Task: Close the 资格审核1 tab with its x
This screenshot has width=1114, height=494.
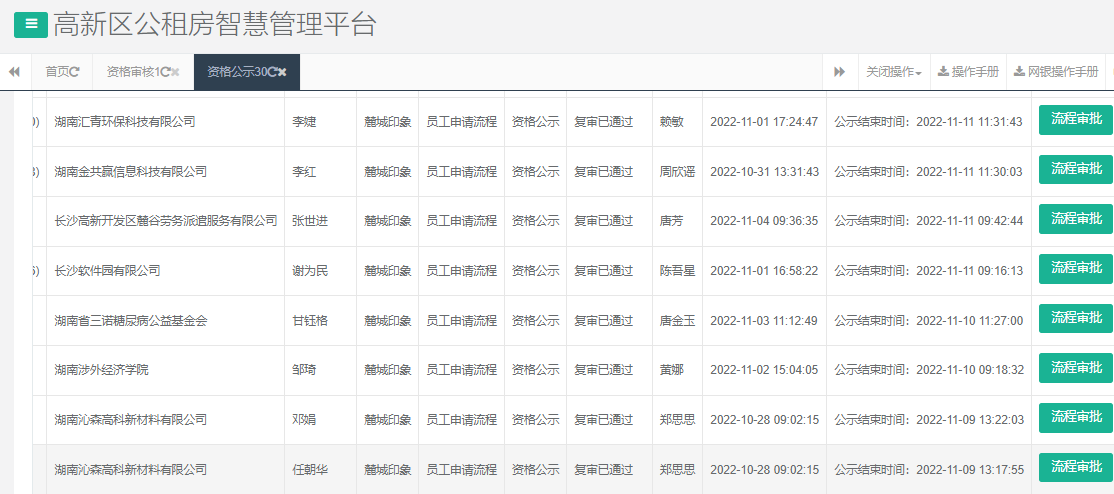Action: [175, 72]
